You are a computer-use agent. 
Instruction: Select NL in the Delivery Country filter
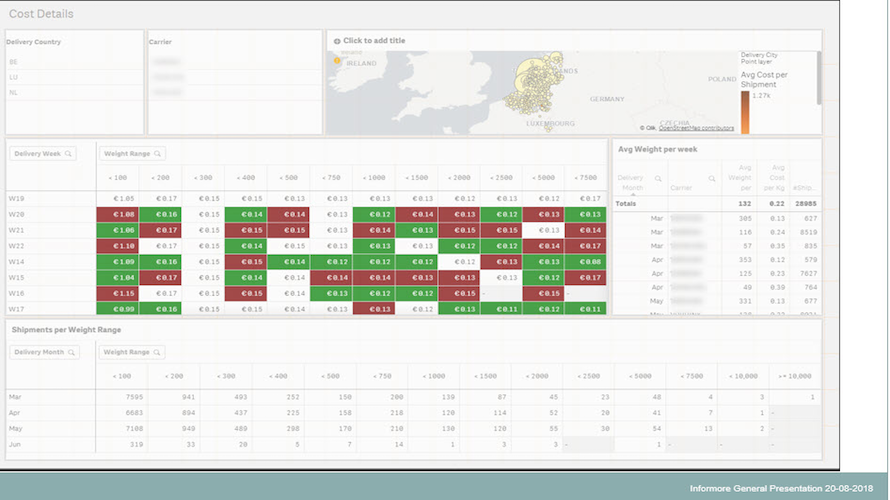point(74,93)
